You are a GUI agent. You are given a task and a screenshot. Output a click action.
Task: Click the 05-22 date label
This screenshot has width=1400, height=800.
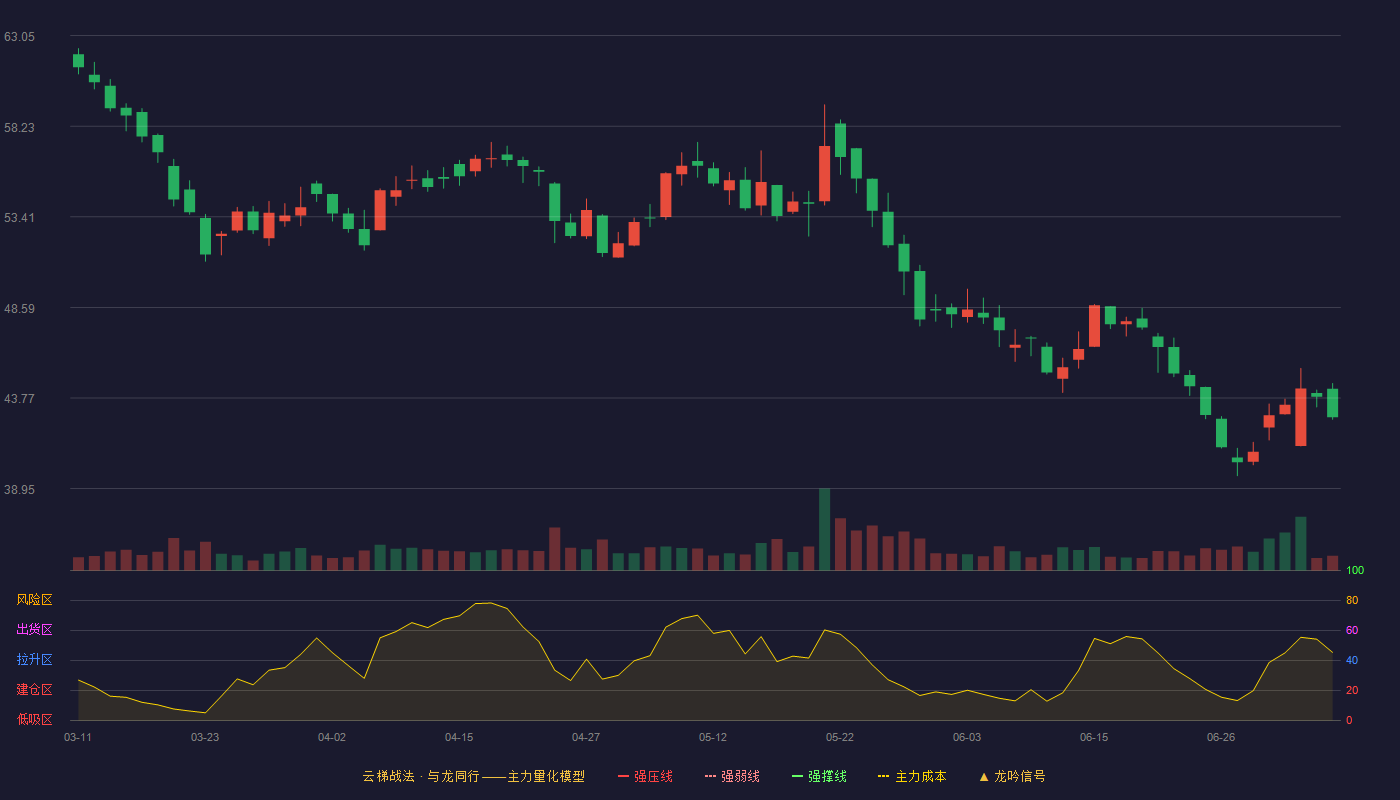[x=840, y=737]
